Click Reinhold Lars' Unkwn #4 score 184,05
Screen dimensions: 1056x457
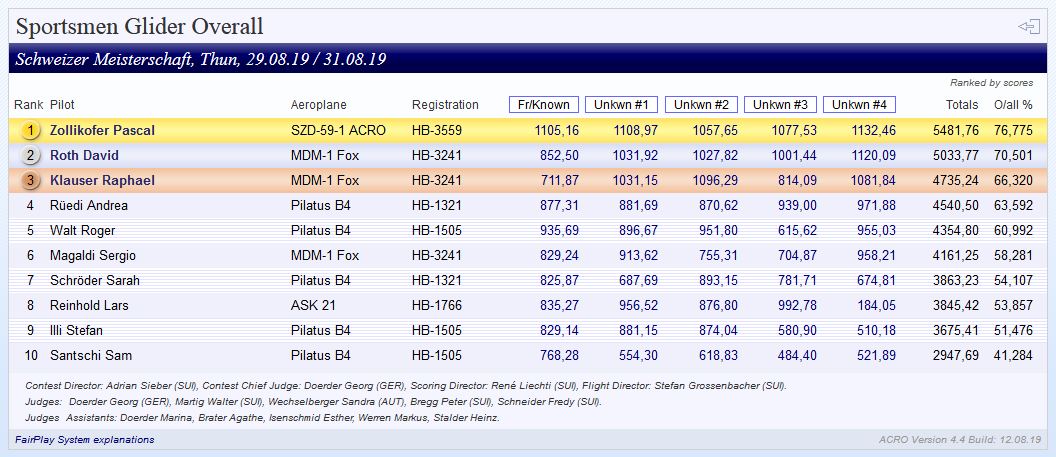click(x=876, y=305)
